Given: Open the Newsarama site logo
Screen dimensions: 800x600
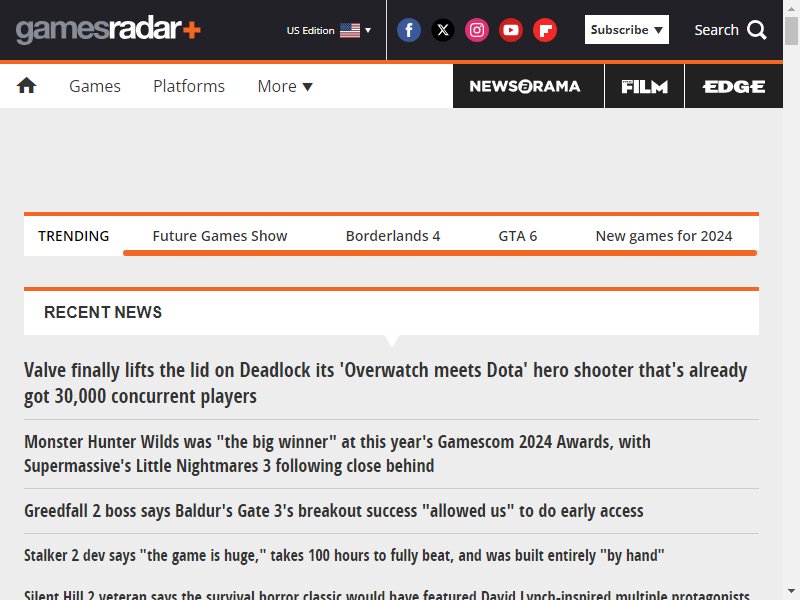Looking at the screenshot, I should pyautogui.click(x=525, y=86).
